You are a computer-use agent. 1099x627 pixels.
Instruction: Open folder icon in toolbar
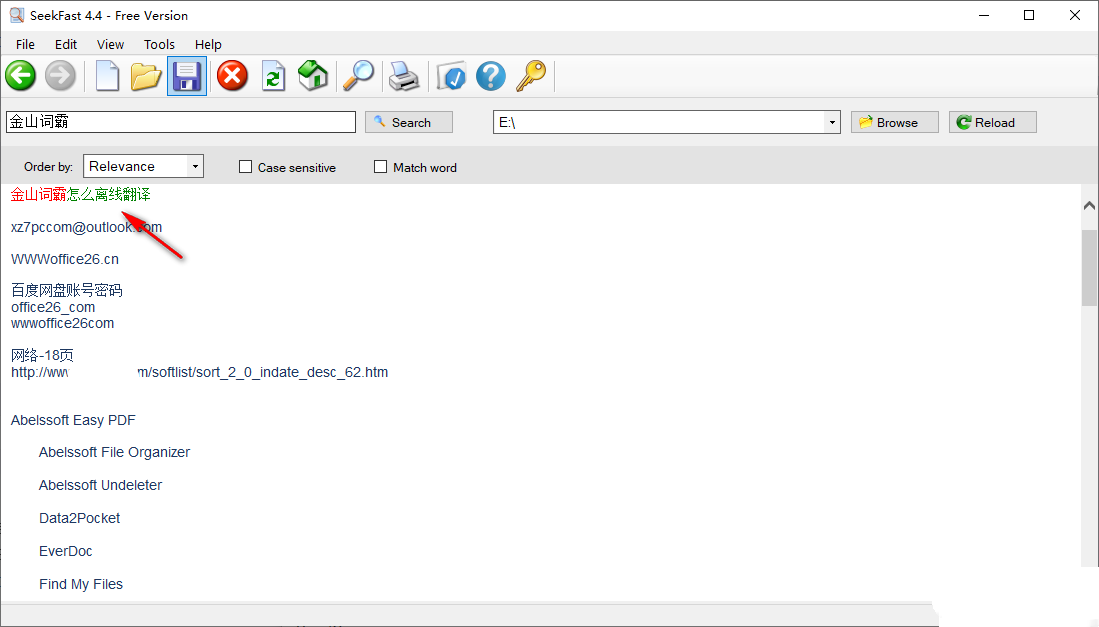(146, 76)
